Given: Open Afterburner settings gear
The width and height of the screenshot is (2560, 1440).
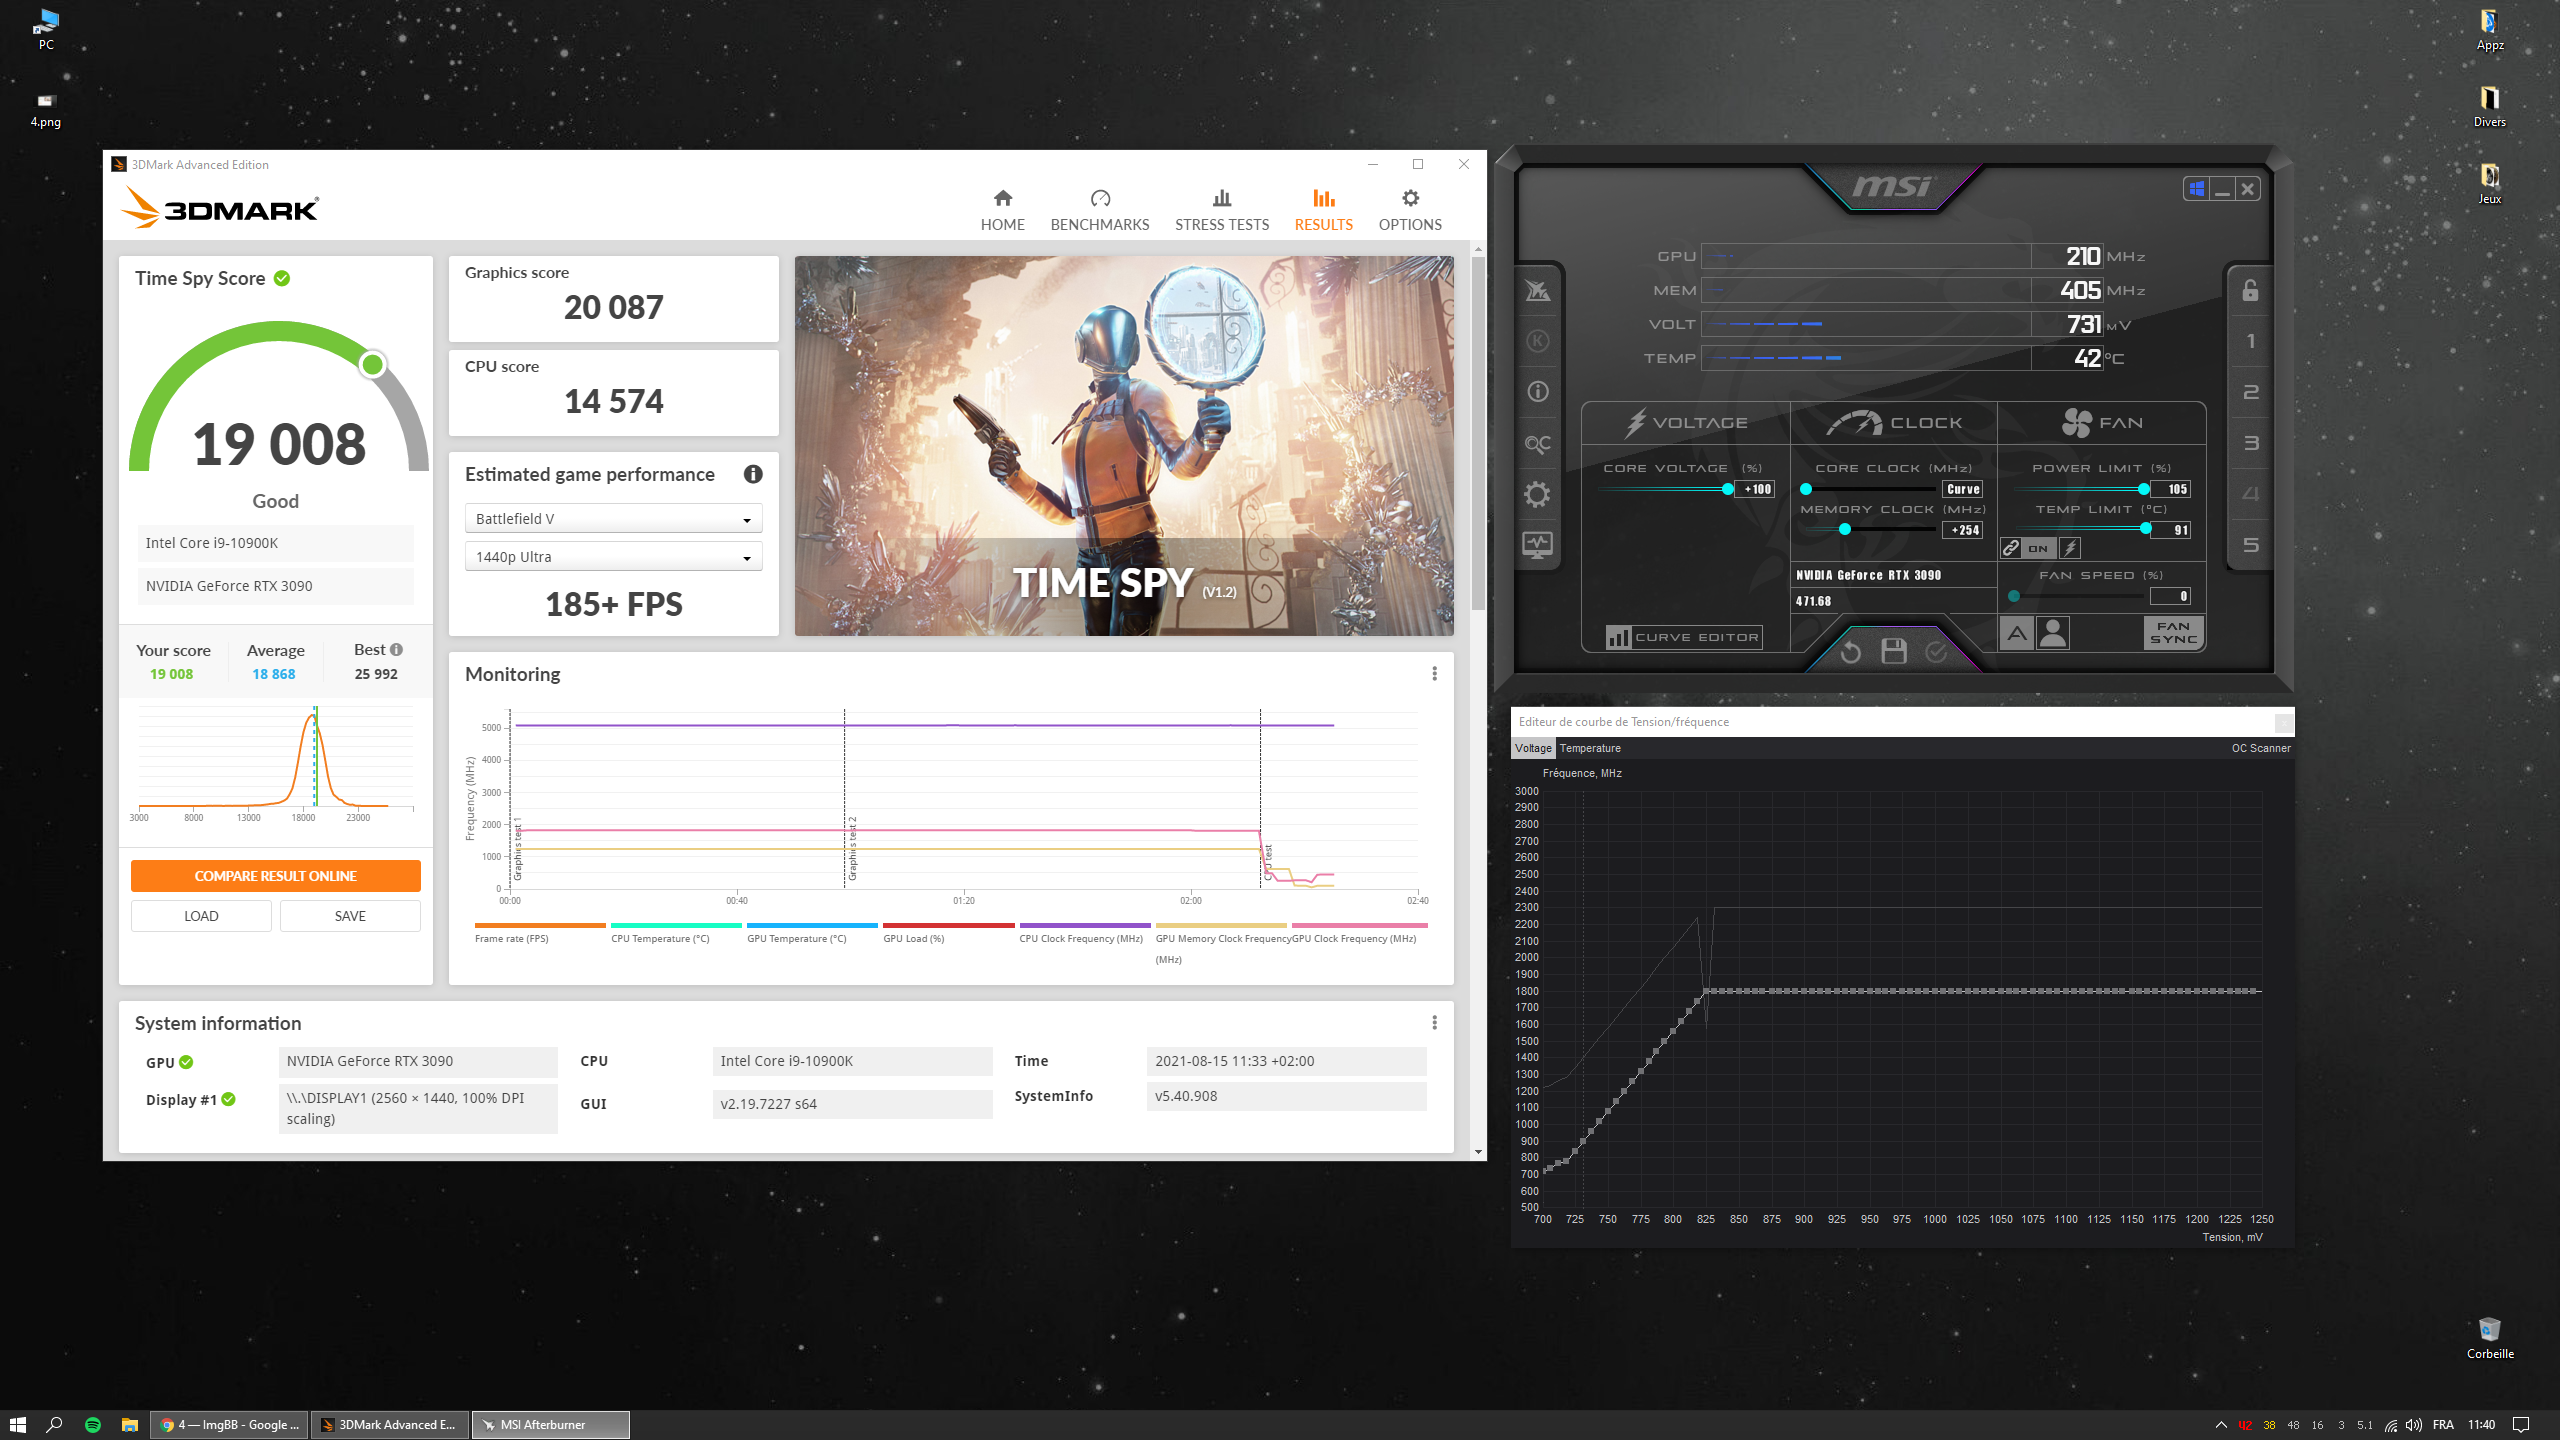Looking at the screenshot, I should pos(1537,494).
